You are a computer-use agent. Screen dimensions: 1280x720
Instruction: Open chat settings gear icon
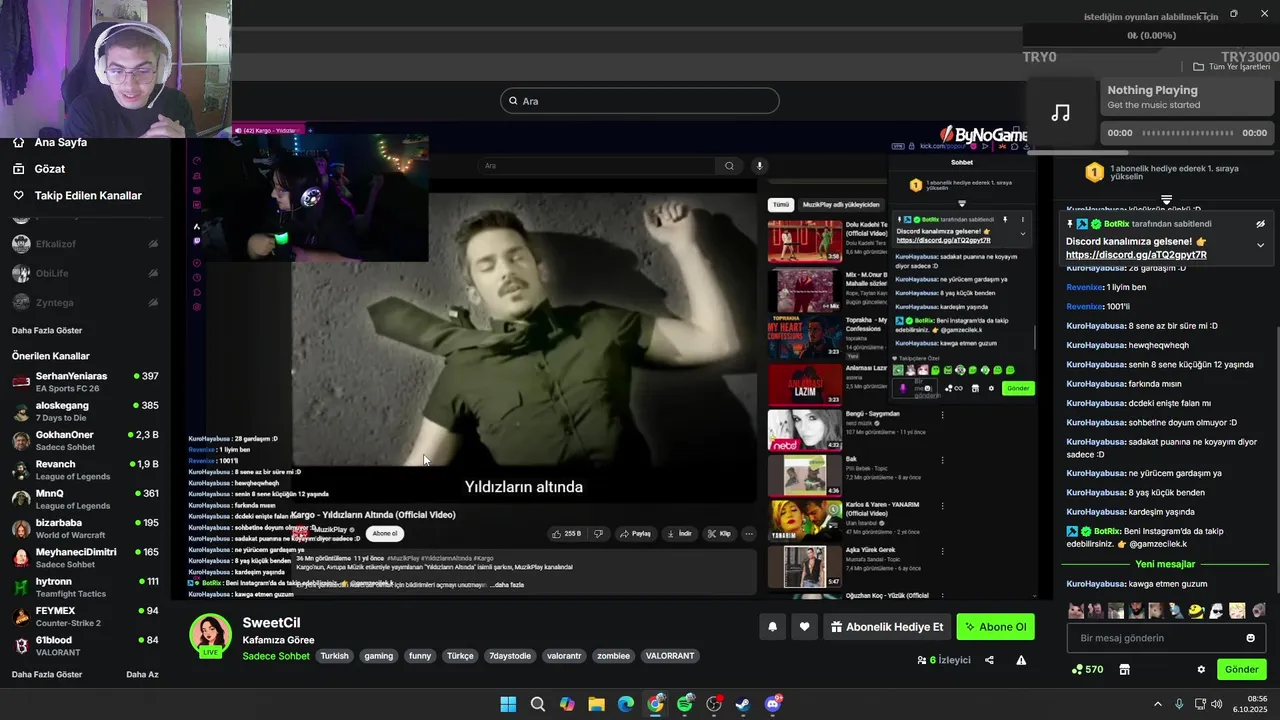pos(1201,669)
